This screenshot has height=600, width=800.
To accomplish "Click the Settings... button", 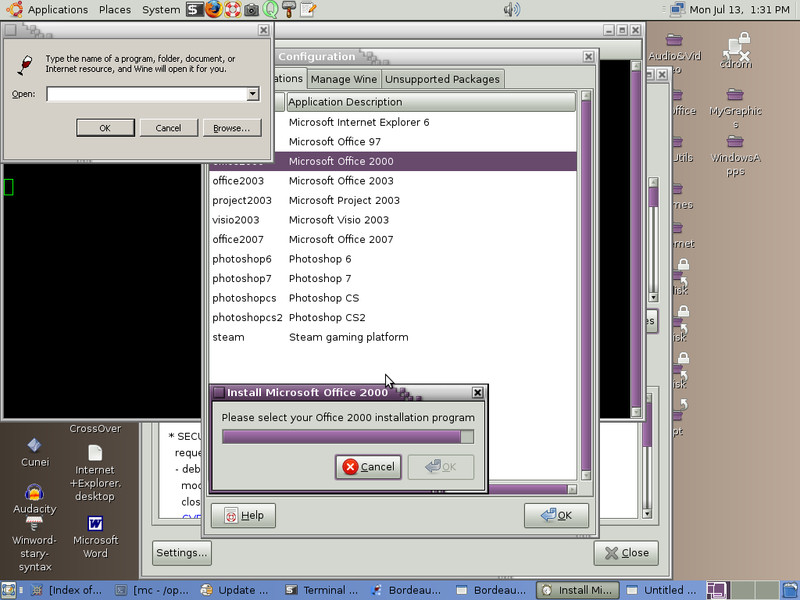I will coord(182,553).
